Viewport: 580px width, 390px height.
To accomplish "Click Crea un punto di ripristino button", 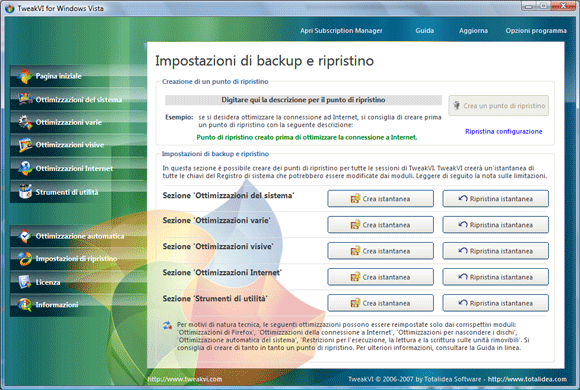I will click(x=499, y=106).
